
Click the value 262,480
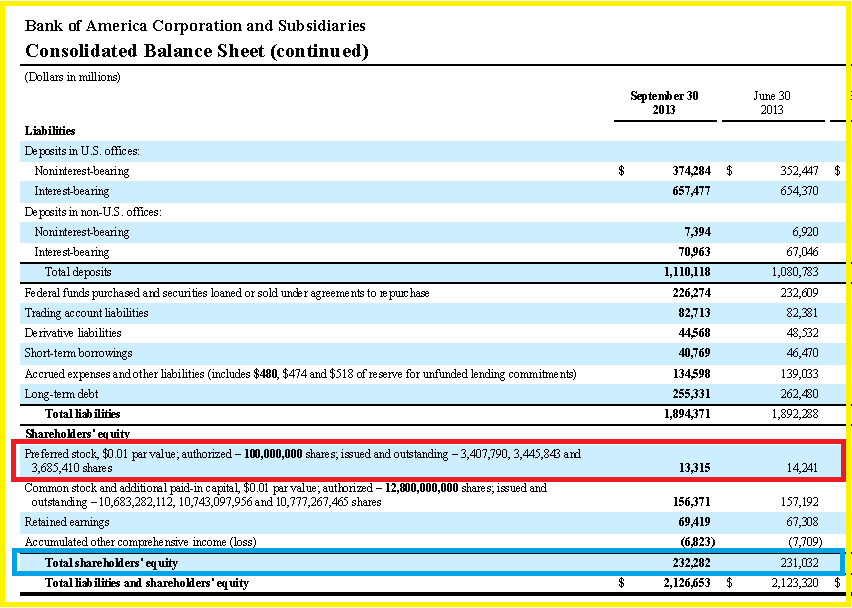pos(799,394)
